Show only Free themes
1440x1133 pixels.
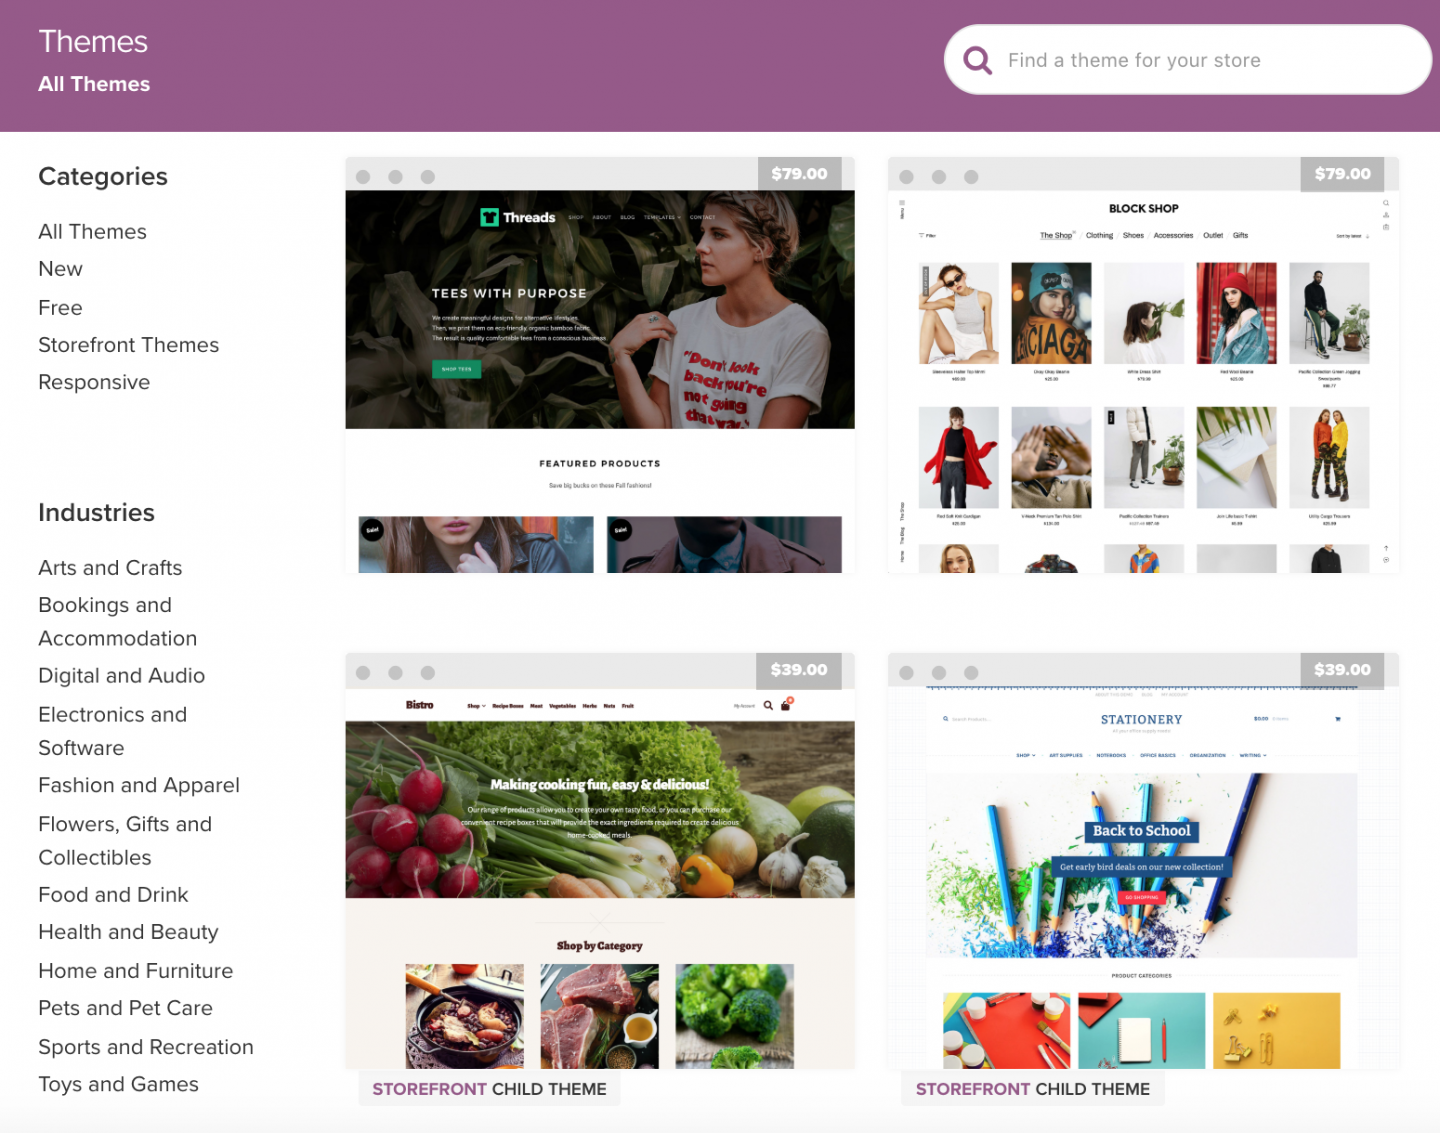point(60,308)
